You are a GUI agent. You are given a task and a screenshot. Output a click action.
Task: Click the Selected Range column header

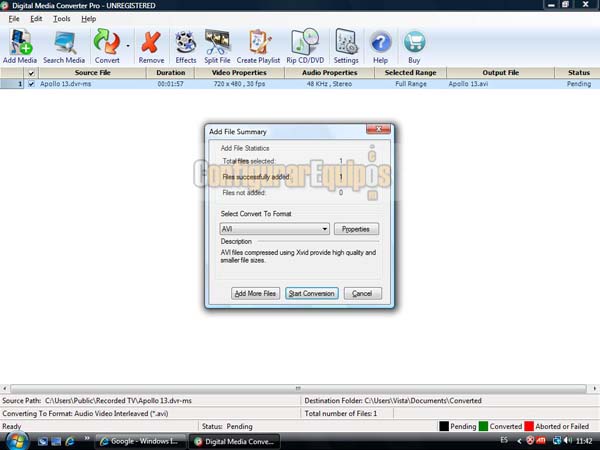click(411, 72)
